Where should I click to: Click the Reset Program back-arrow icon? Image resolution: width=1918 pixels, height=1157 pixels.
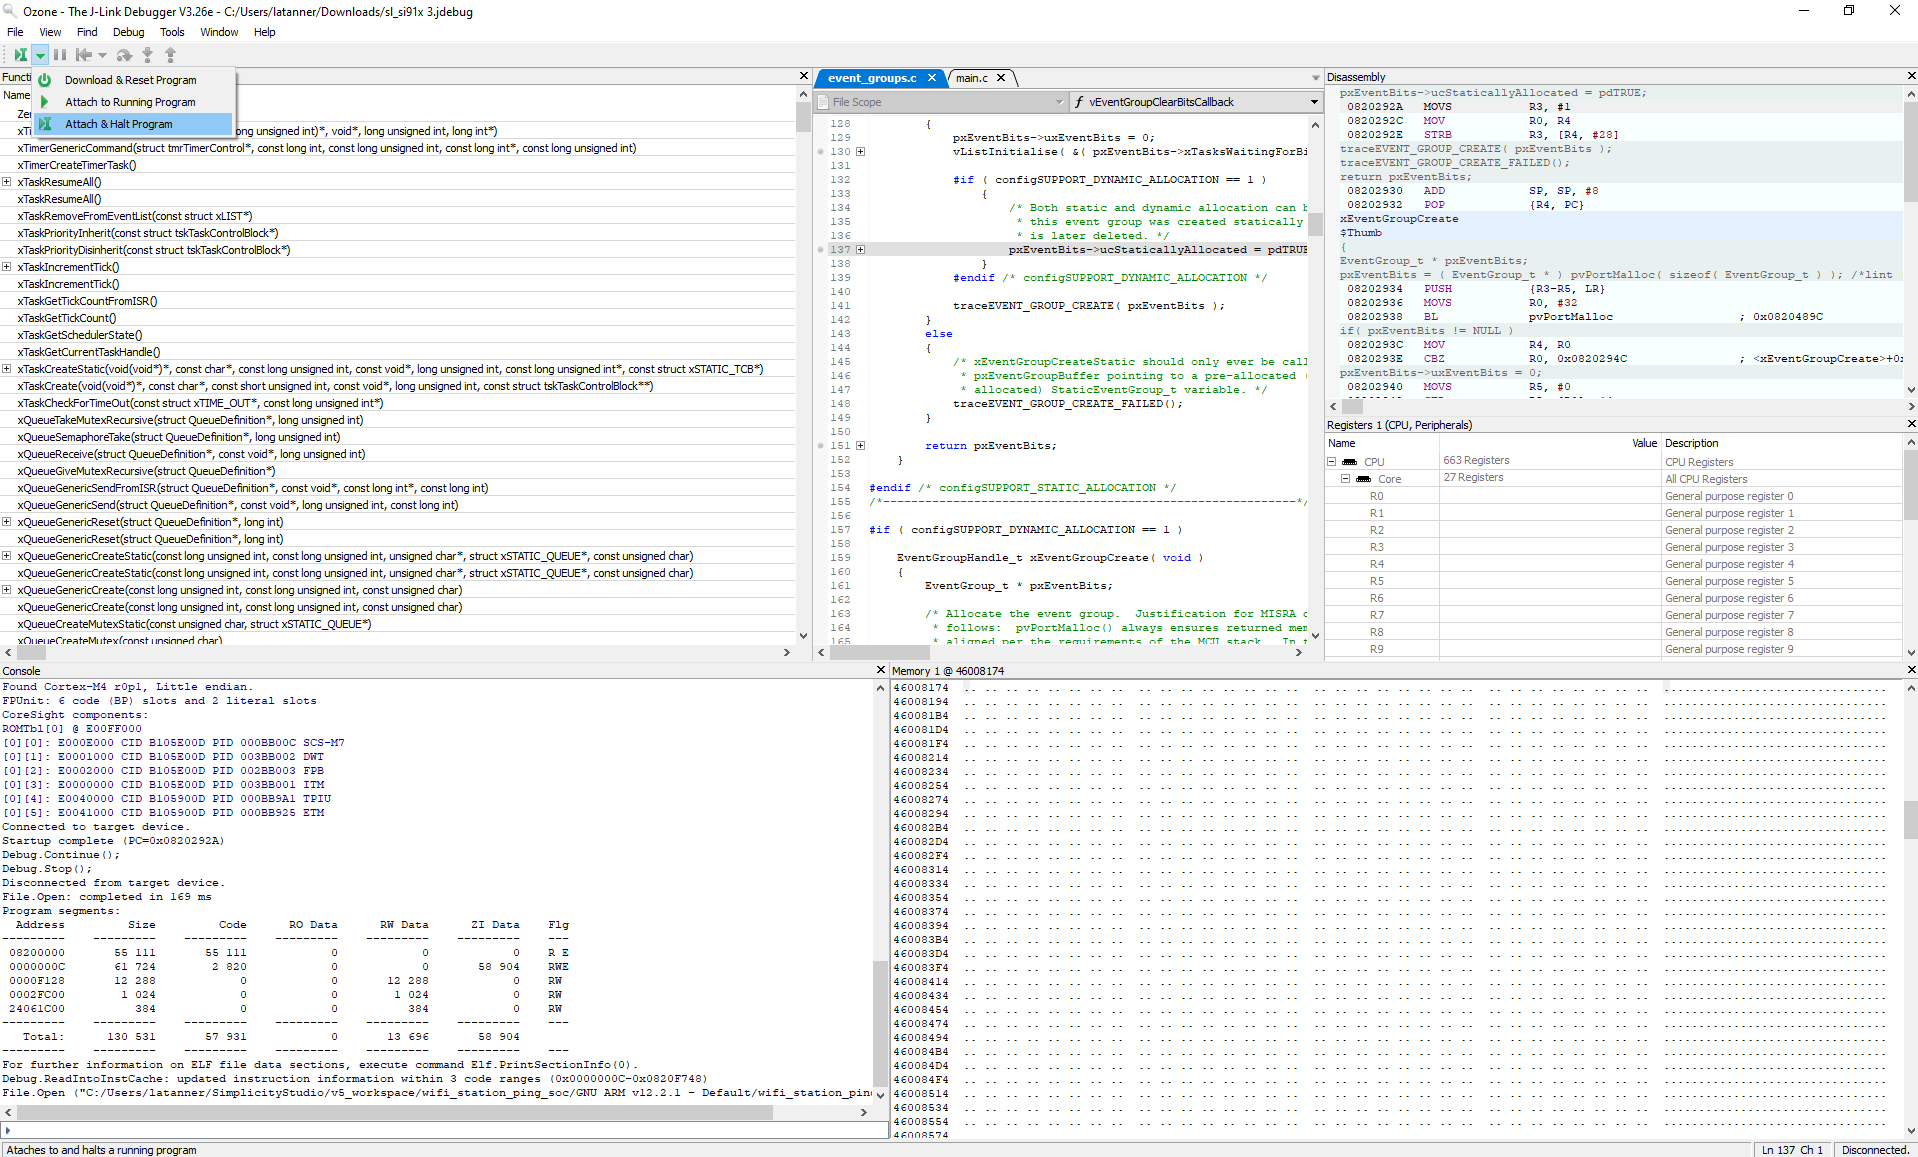click(x=86, y=55)
